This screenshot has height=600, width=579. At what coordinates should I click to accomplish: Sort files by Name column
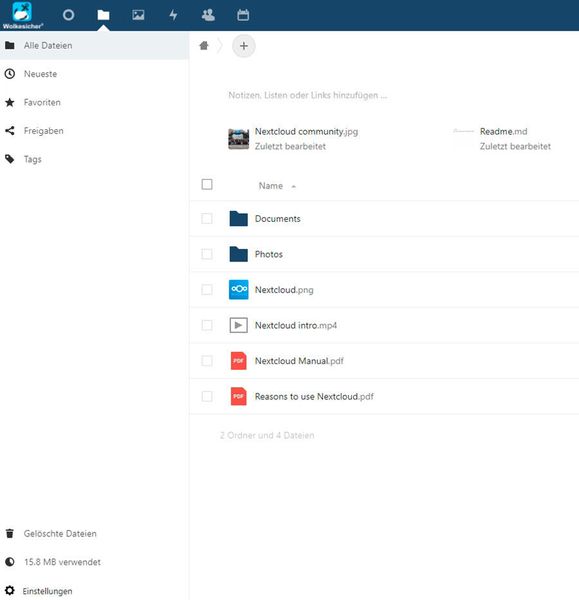(x=271, y=186)
